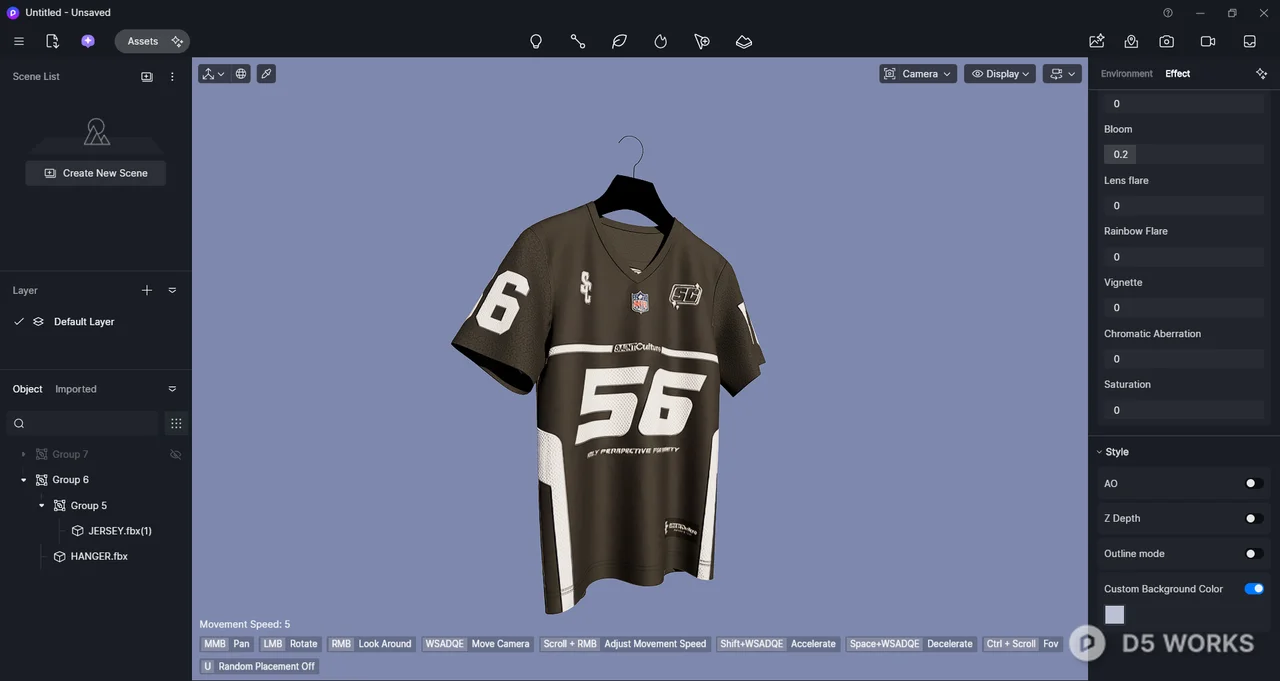Toggle Default Layer checkmark
Screen dimensions: 1280x681
point(19,322)
